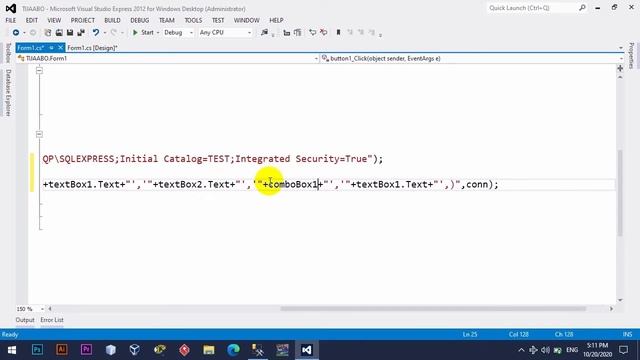Open the Properties side panel
The image size is (640, 360).
(x=631, y=56)
